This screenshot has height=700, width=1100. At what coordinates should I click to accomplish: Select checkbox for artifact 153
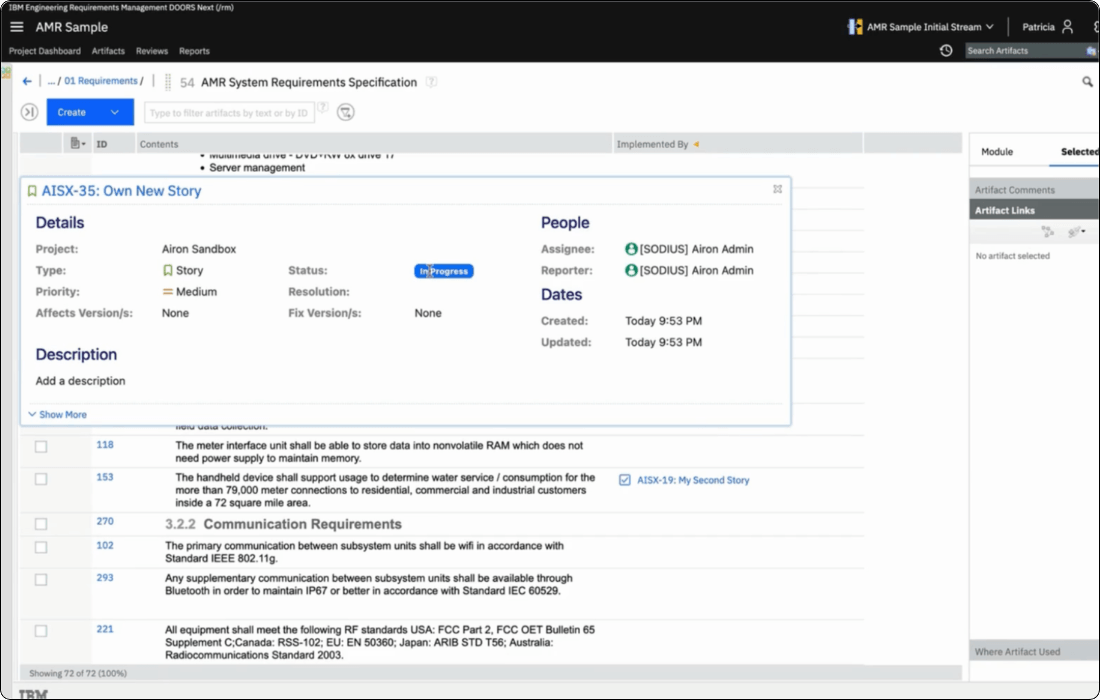tap(41, 479)
